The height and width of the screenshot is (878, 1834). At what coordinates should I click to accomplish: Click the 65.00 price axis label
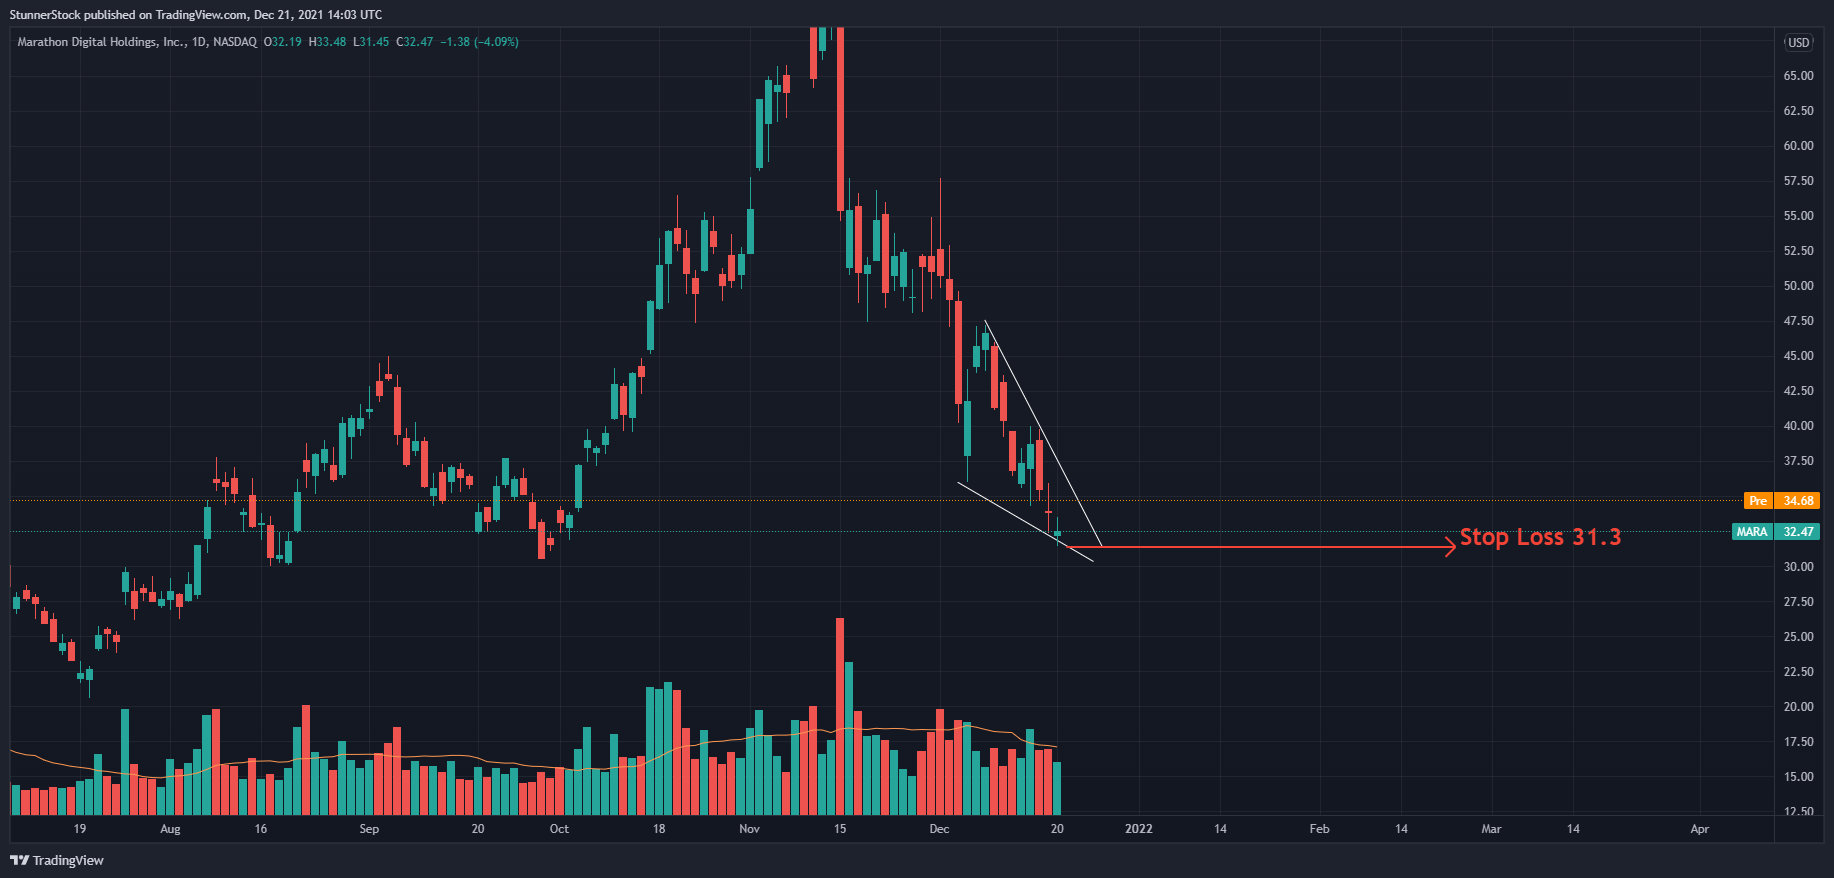[x=1798, y=76]
